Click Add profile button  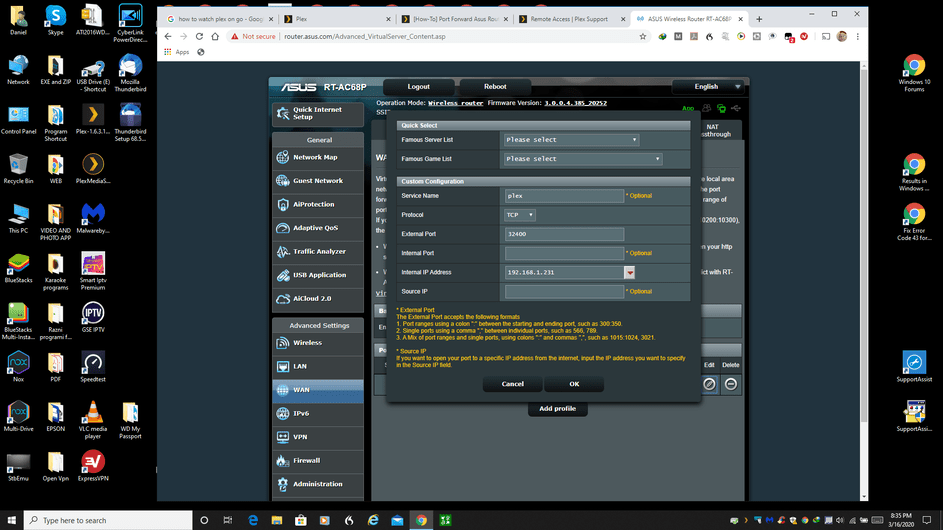click(558, 408)
